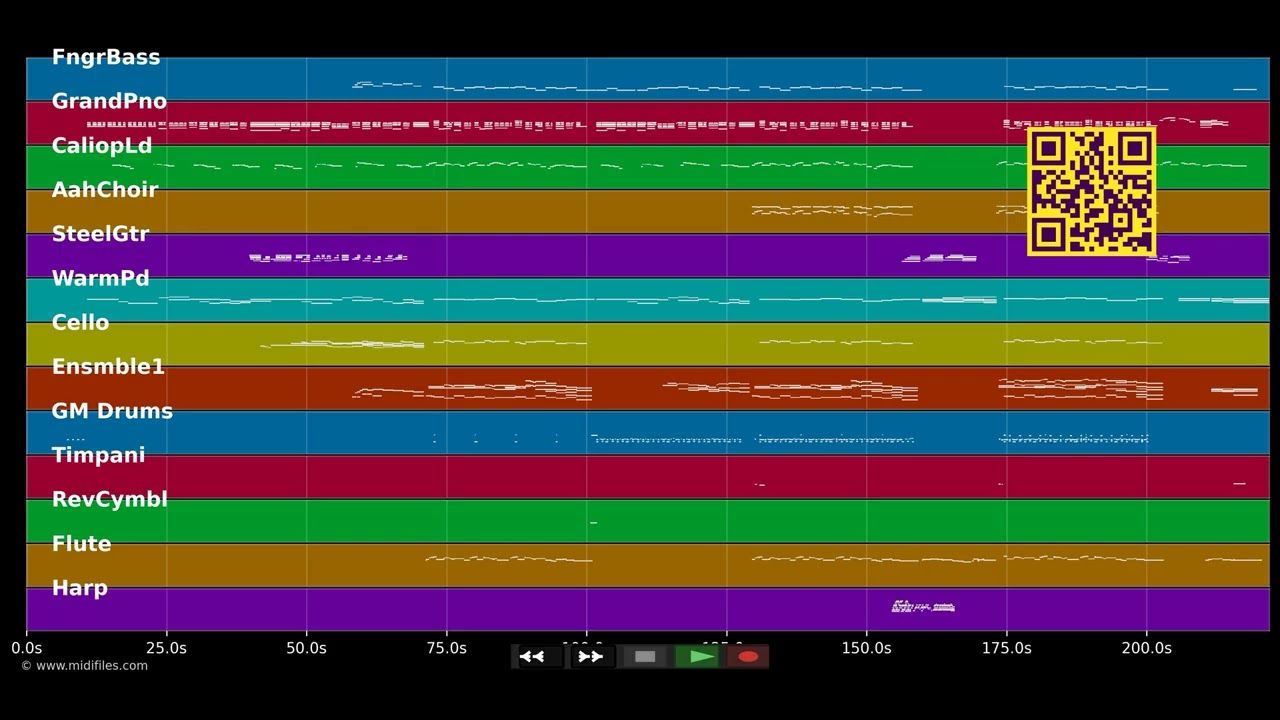Viewport: 1280px width, 720px height.
Task: Click the 25.0s time axis label
Action: point(166,648)
